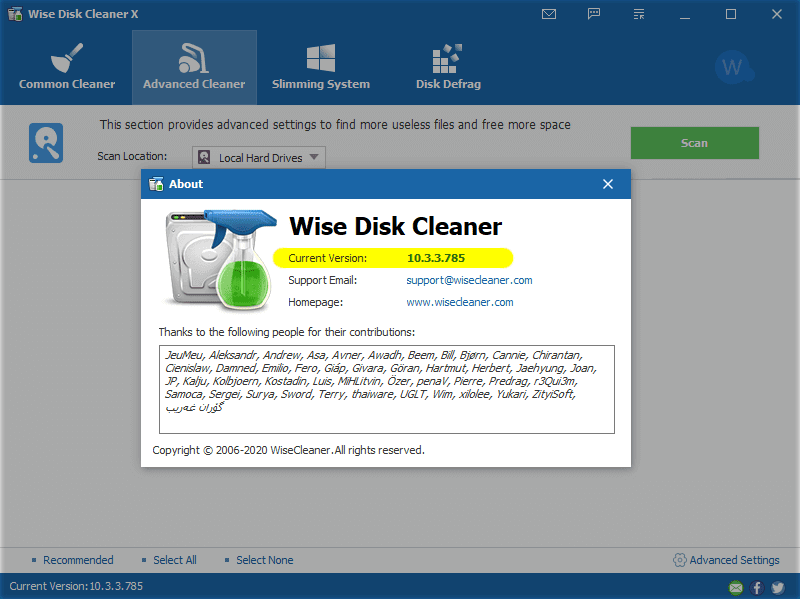Click the status bar Current Version text
The height and width of the screenshot is (600, 800).
coord(76,586)
